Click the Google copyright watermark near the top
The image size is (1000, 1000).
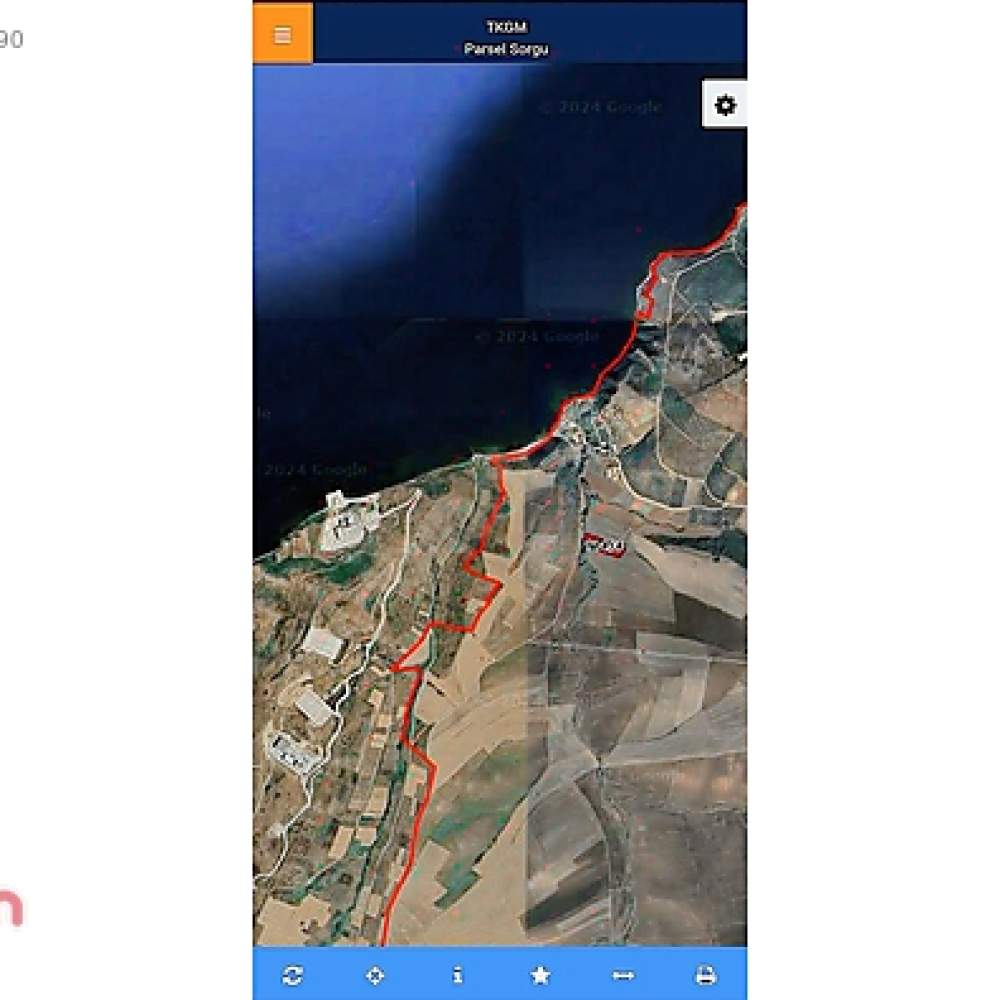point(601,107)
